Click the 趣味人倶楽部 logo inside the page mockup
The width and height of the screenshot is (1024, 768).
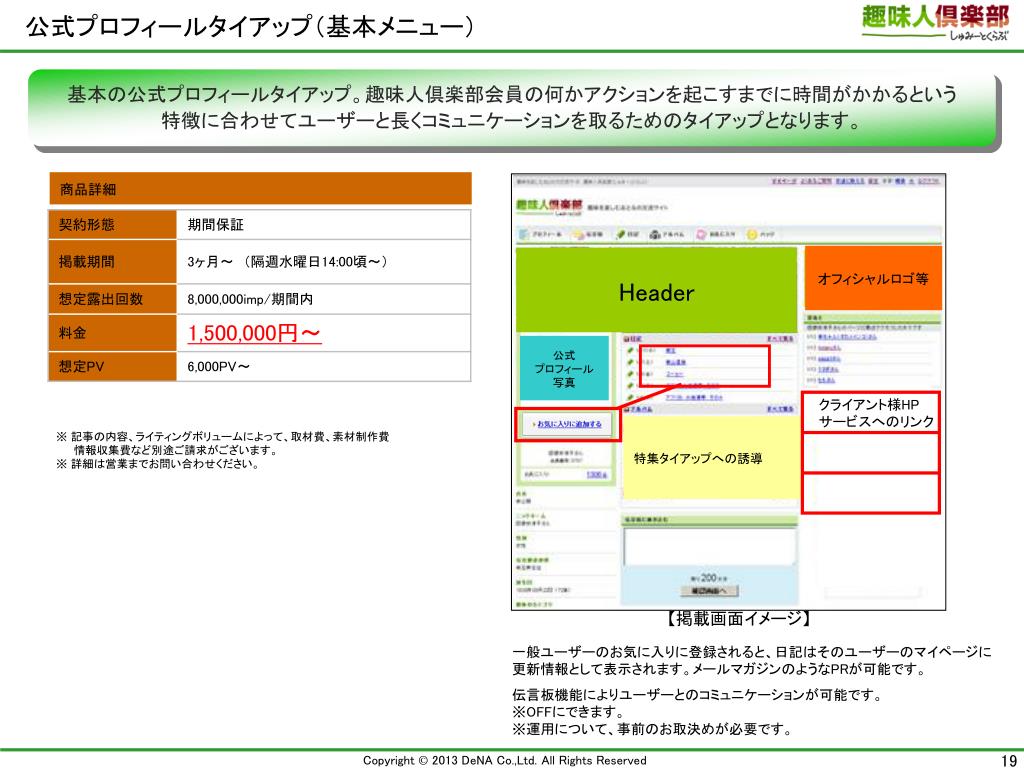549,206
